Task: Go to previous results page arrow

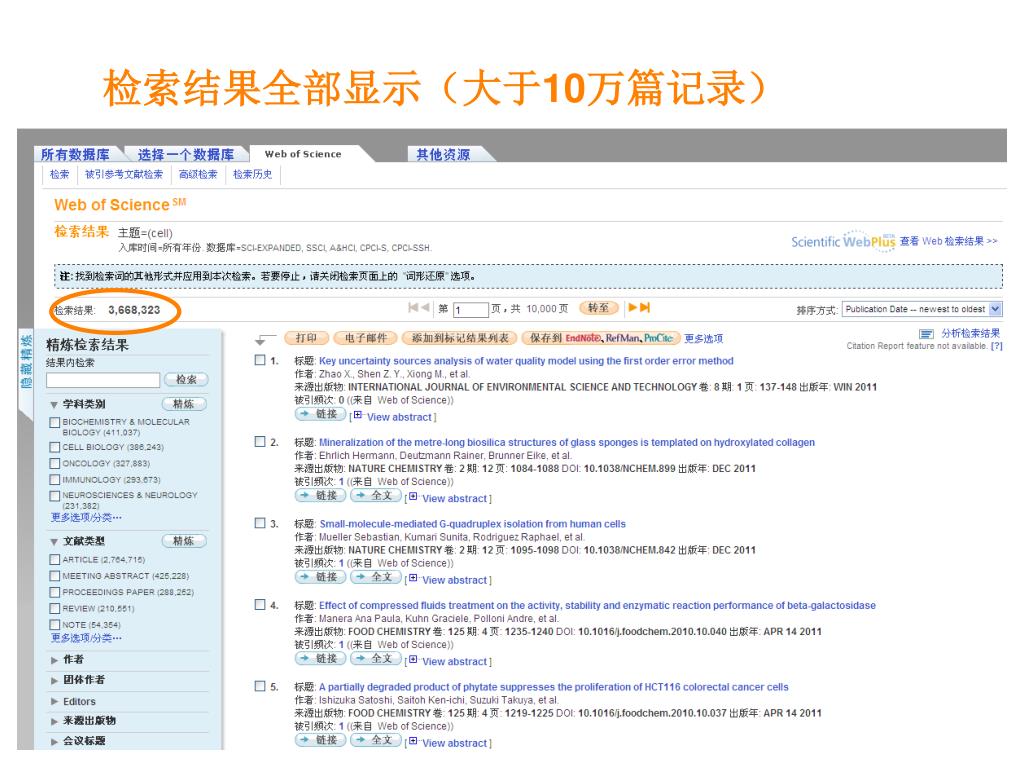Action: tap(425, 308)
